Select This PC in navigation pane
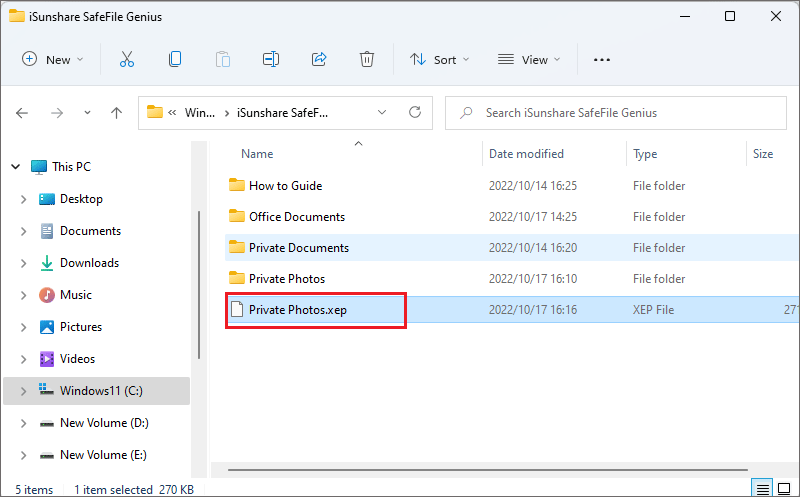This screenshot has height=497, width=800. [71, 167]
